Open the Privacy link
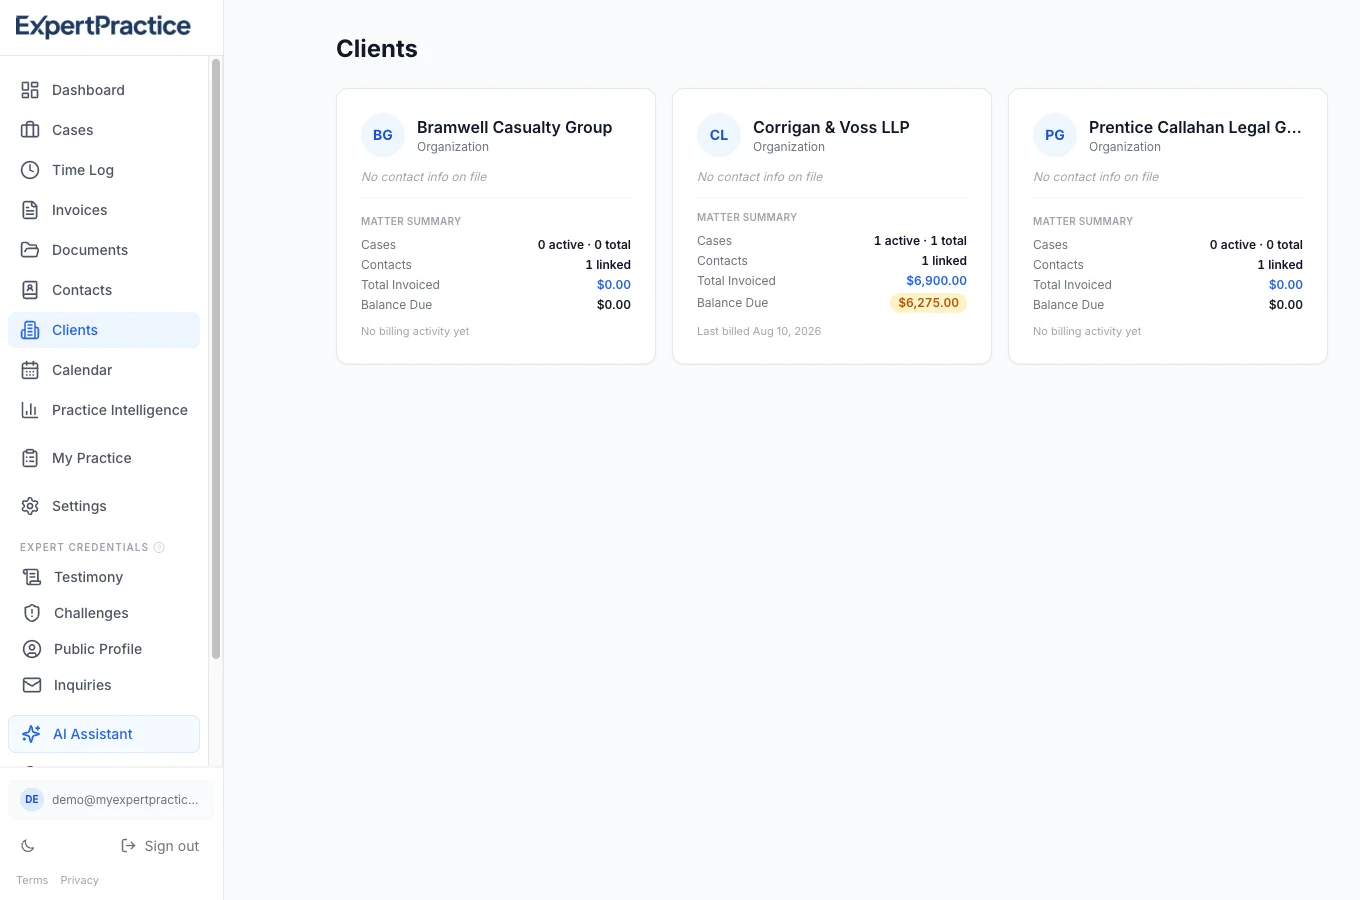This screenshot has height=900, width=1360. pyautogui.click(x=79, y=880)
